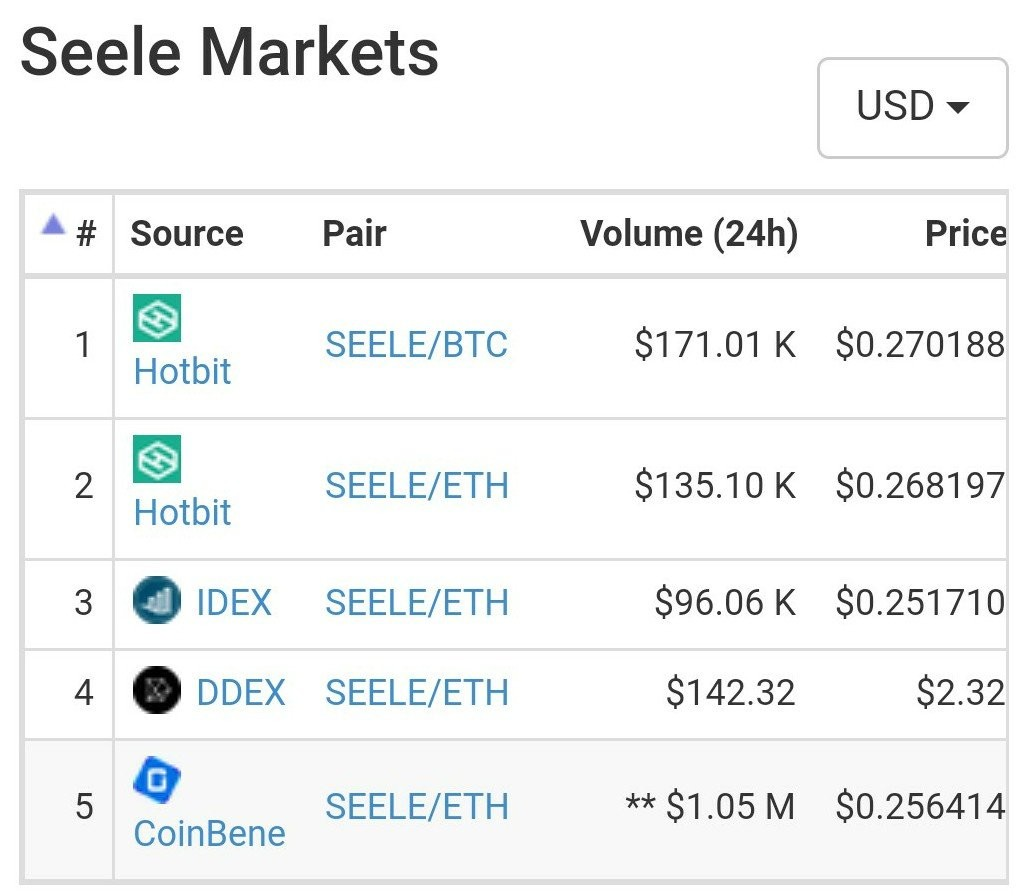This screenshot has height=896, width=1028.
Task: Open DDEX's SEELE/ETH pair link
Action: [416, 693]
